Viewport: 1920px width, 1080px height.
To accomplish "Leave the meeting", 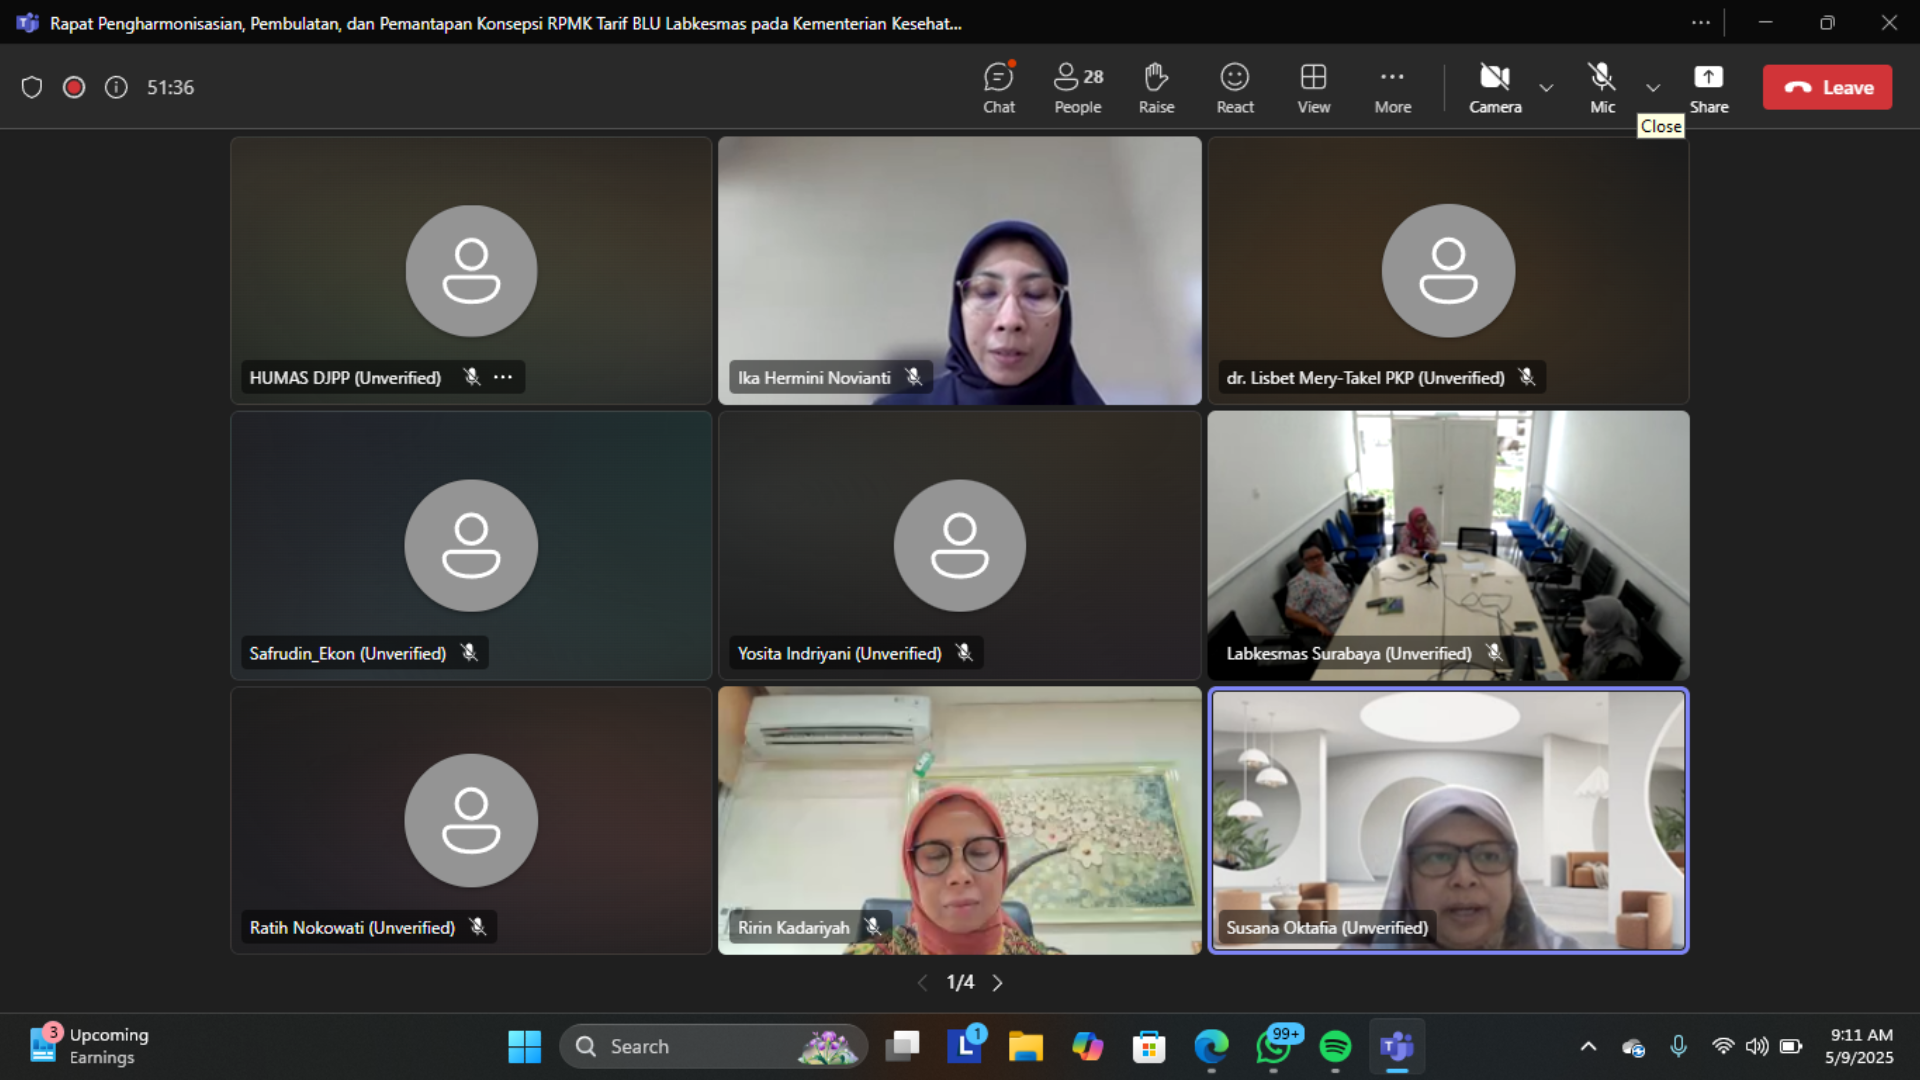I will click(1827, 87).
